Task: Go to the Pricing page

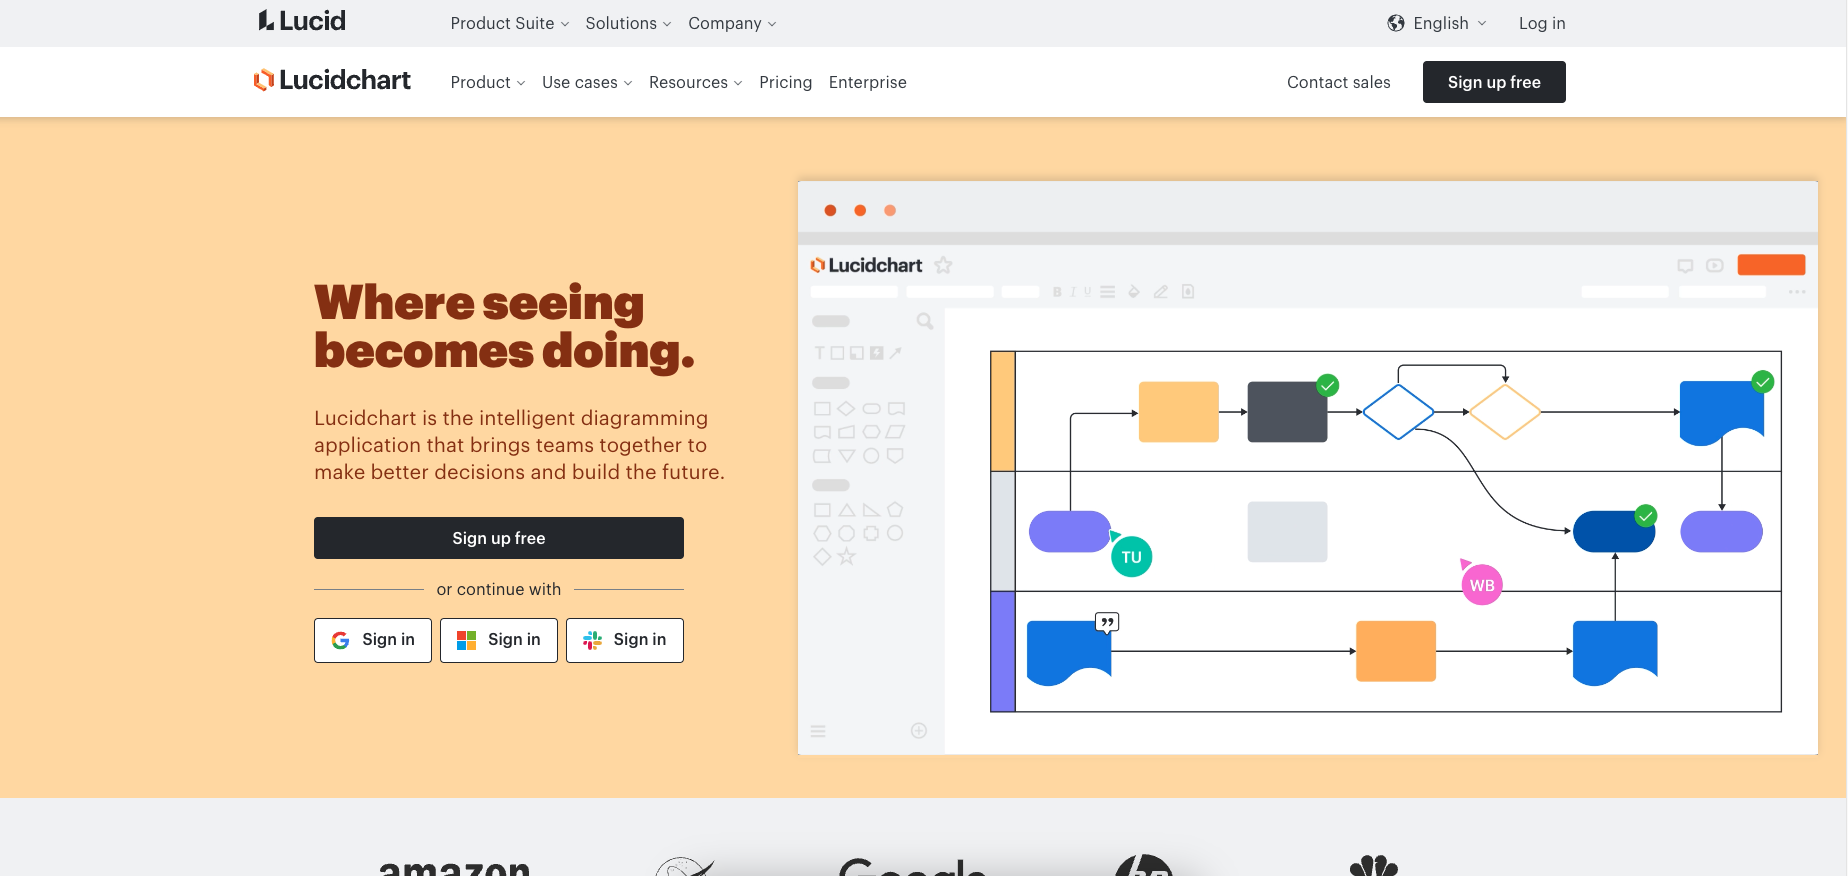Action: [x=785, y=82]
